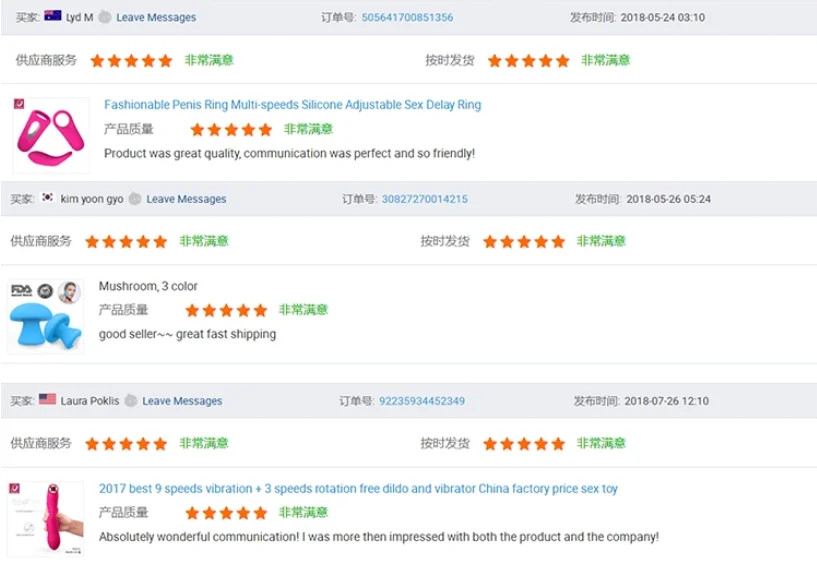Click the chat bubble icon beside kim yoon gyo
The height and width of the screenshot is (579, 817).
click(x=135, y=199)
